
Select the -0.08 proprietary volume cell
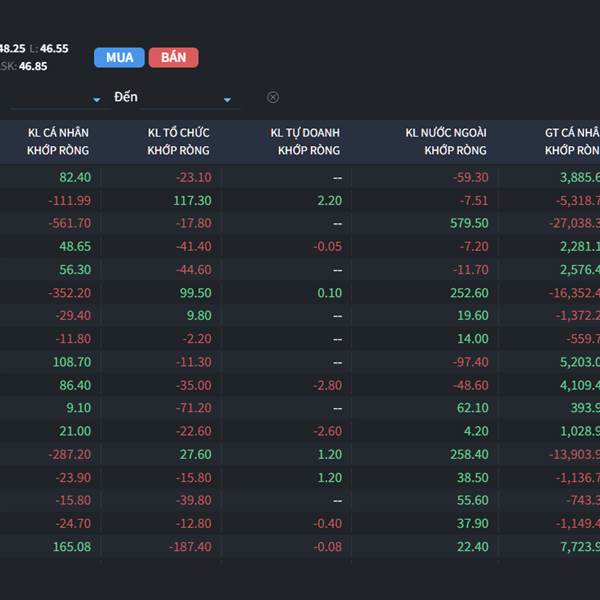328,546
